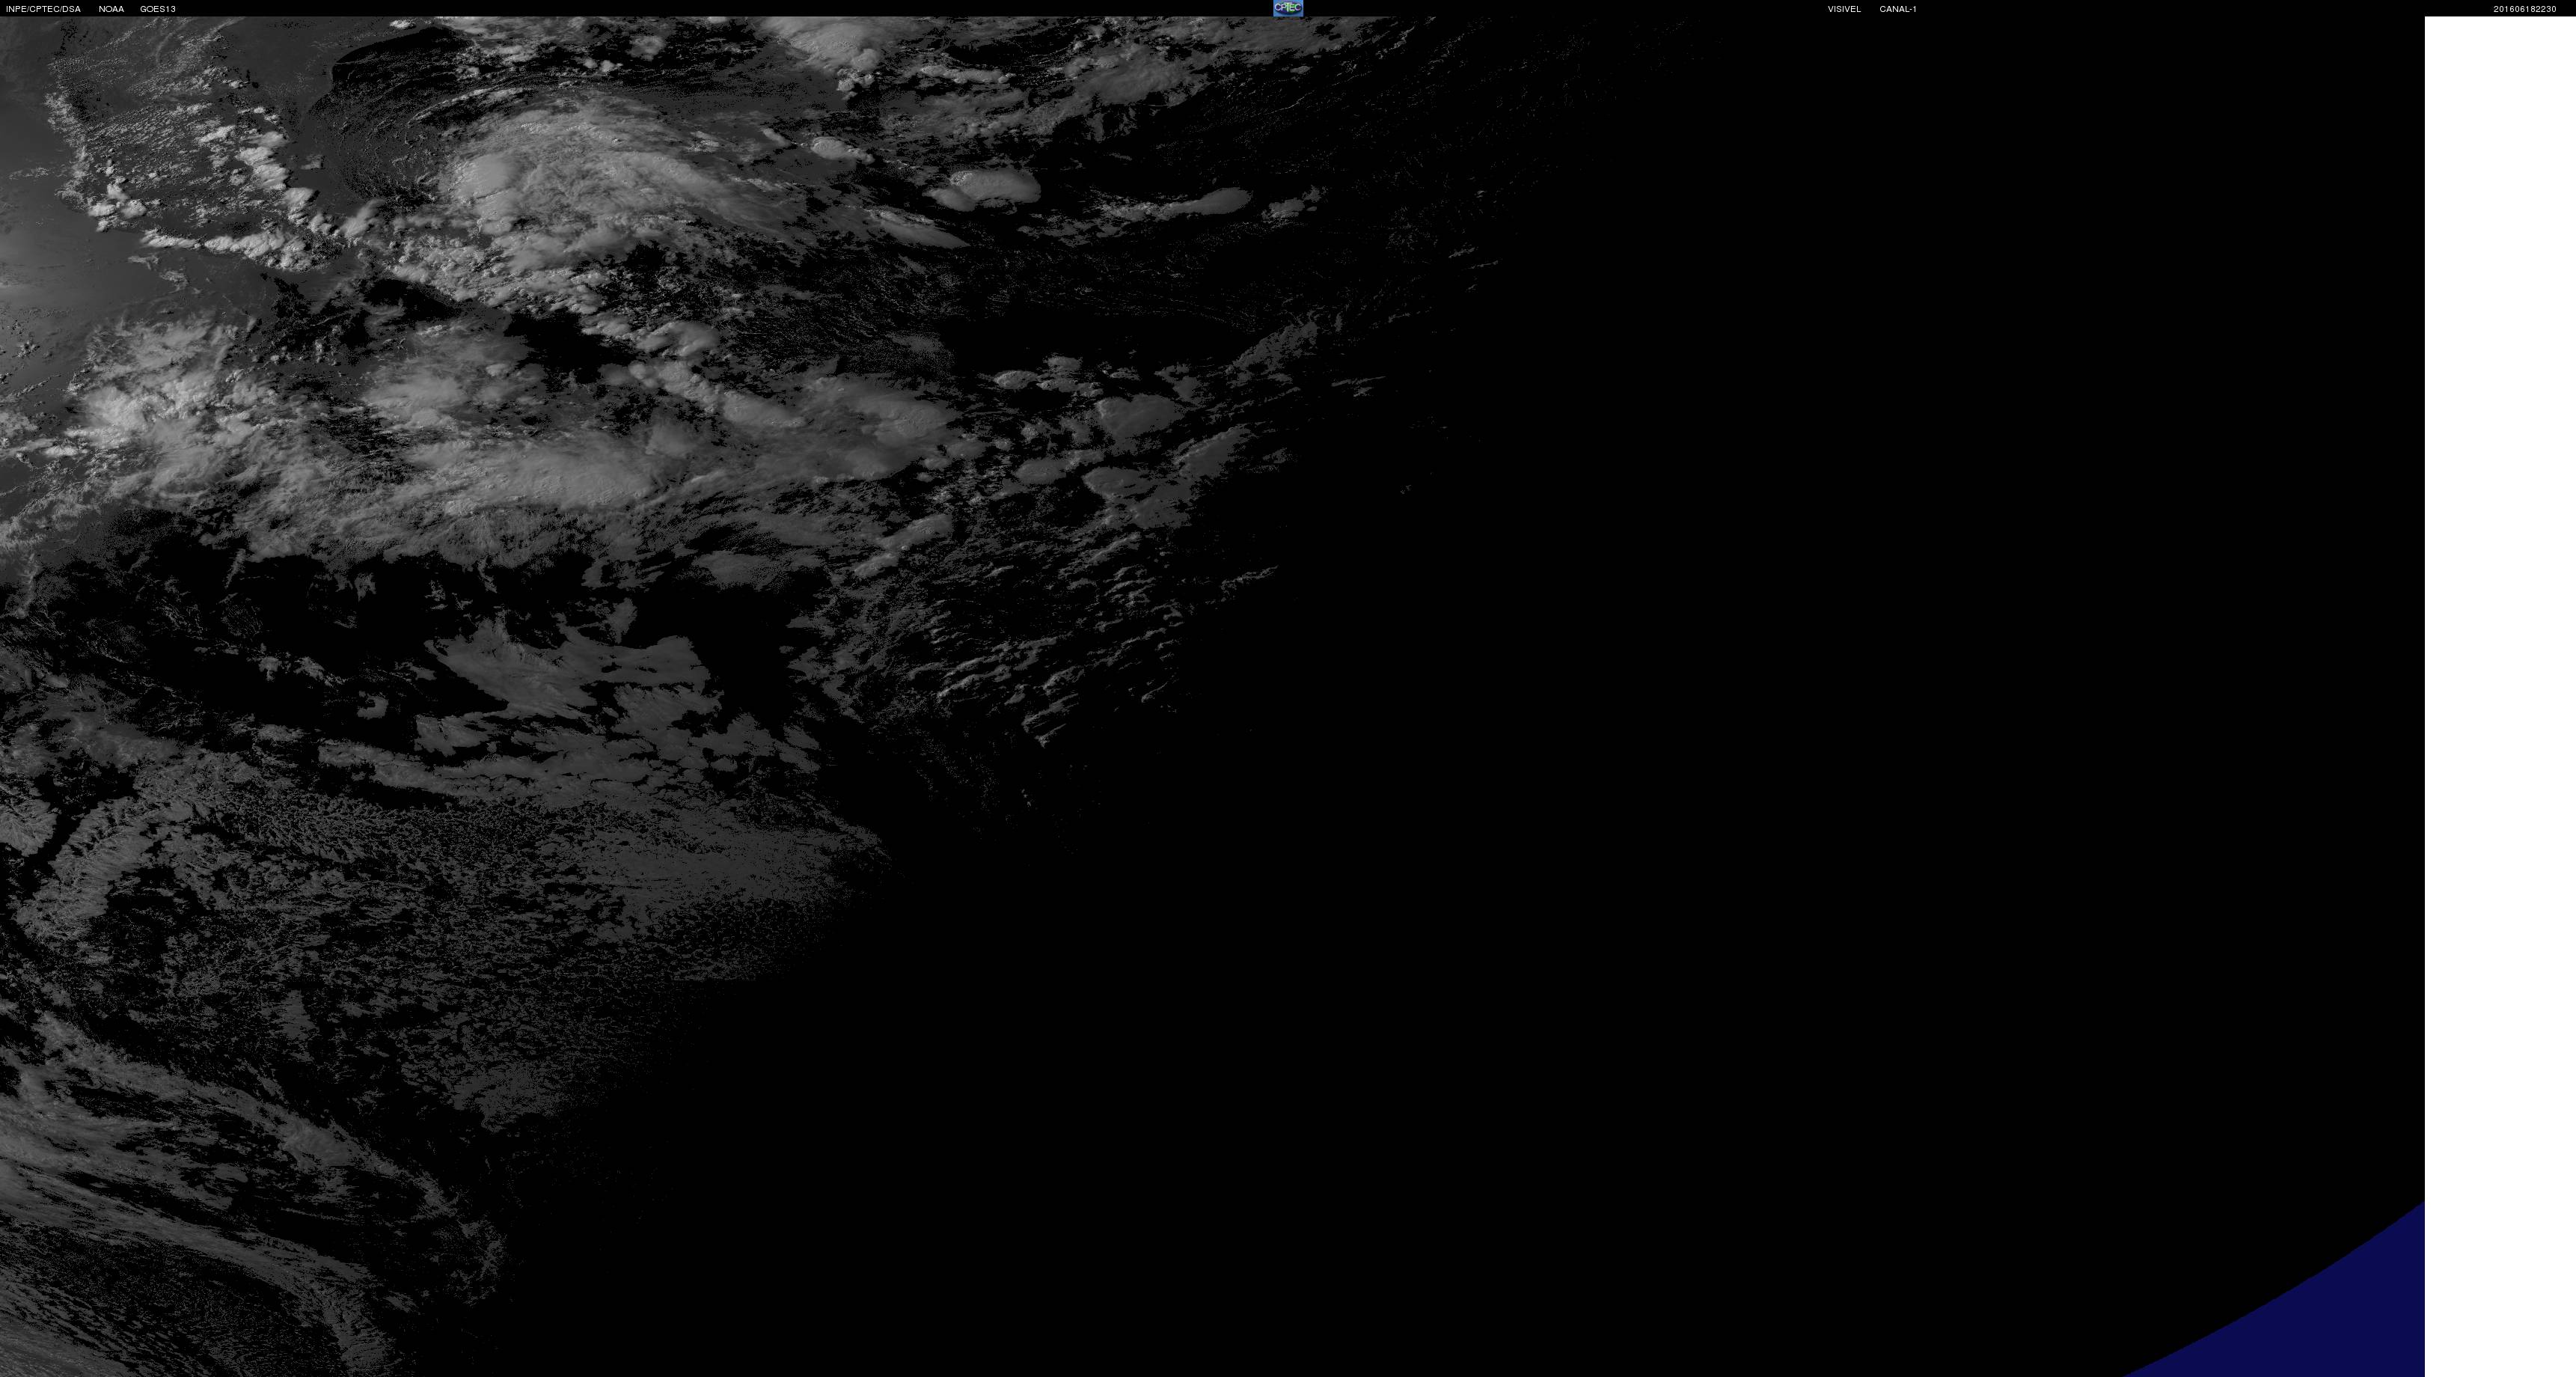The image size is (2576, 1377).
Task: Click the 201606182230 timestamp text
Action: pos(2524,9)
